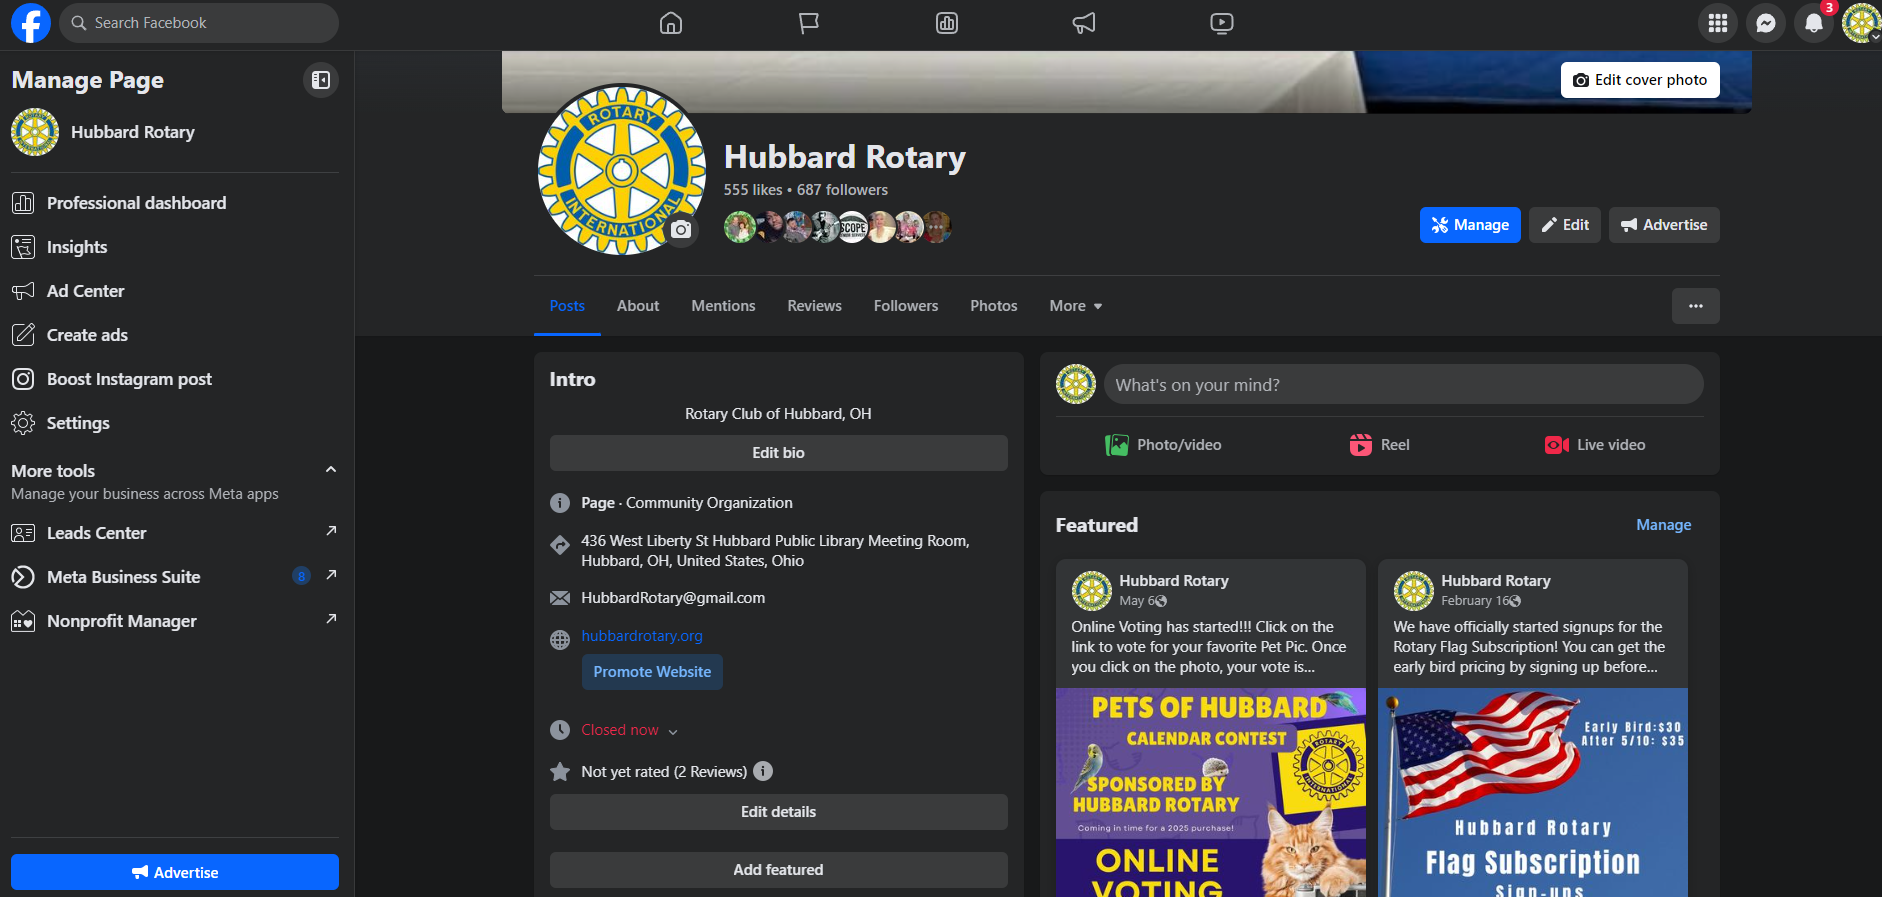Click the Edit bio button
Viewport: 1882px width, 897px height.
[778, 453]
